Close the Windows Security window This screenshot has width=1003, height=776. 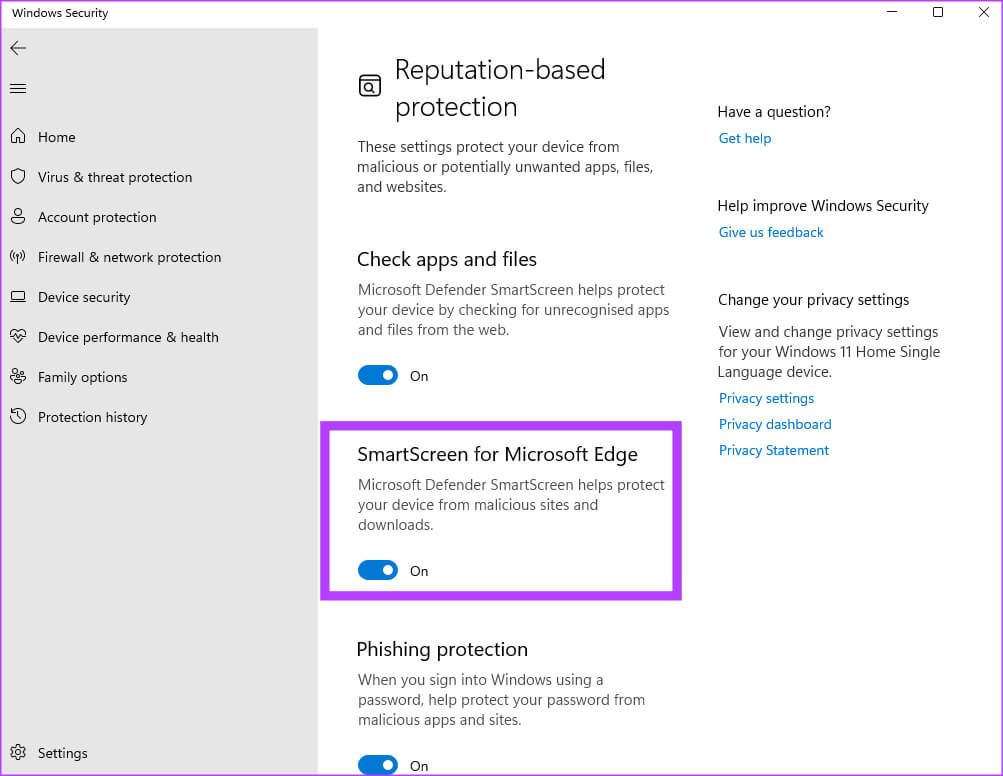coord(984,12)
